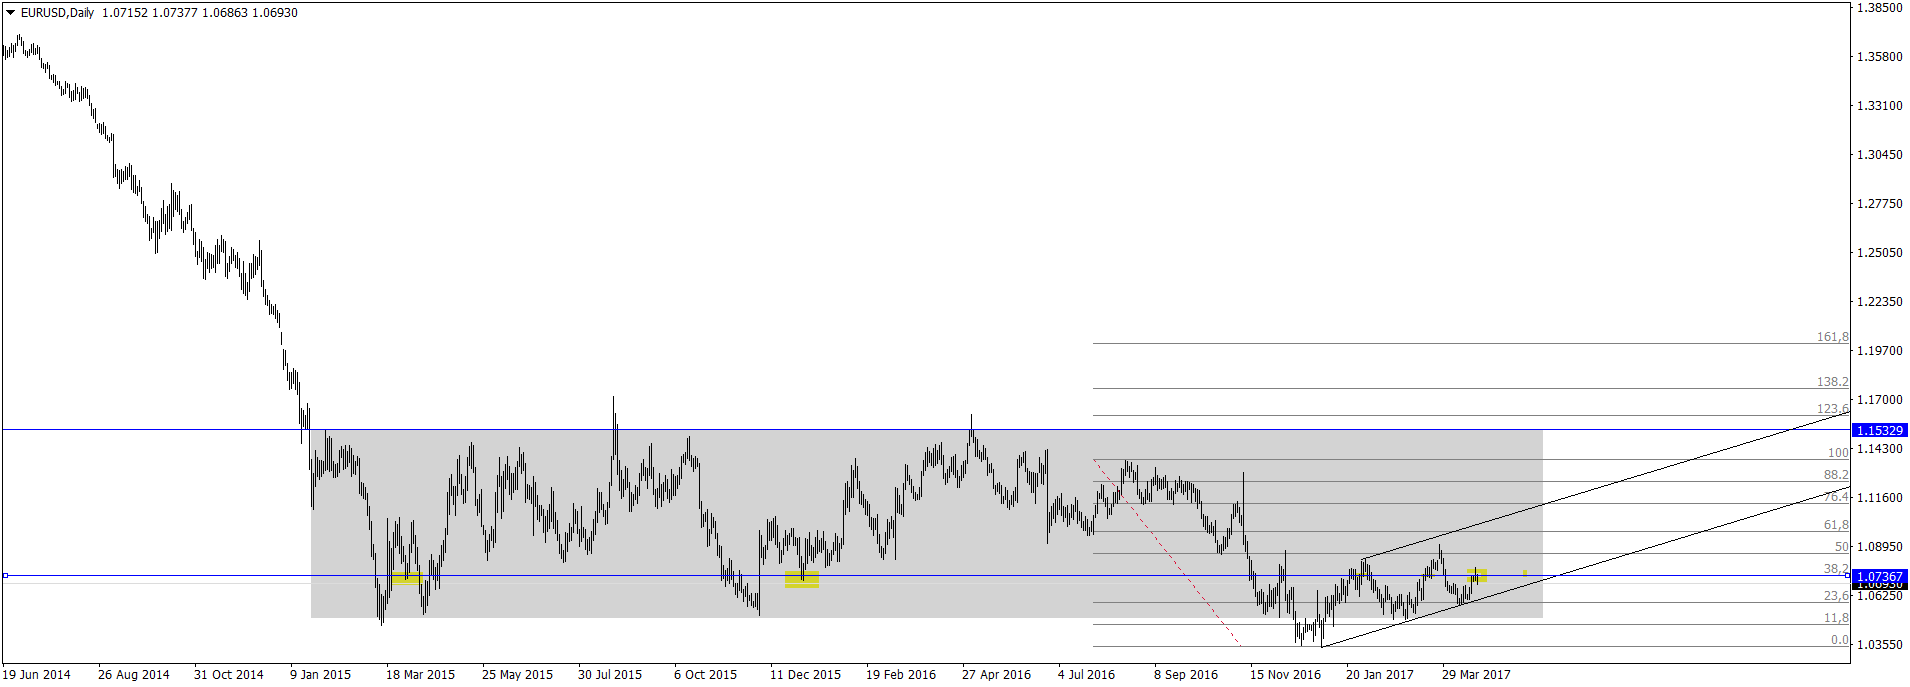Click the 1.11600 price axis label

[x=1879, y=498]
